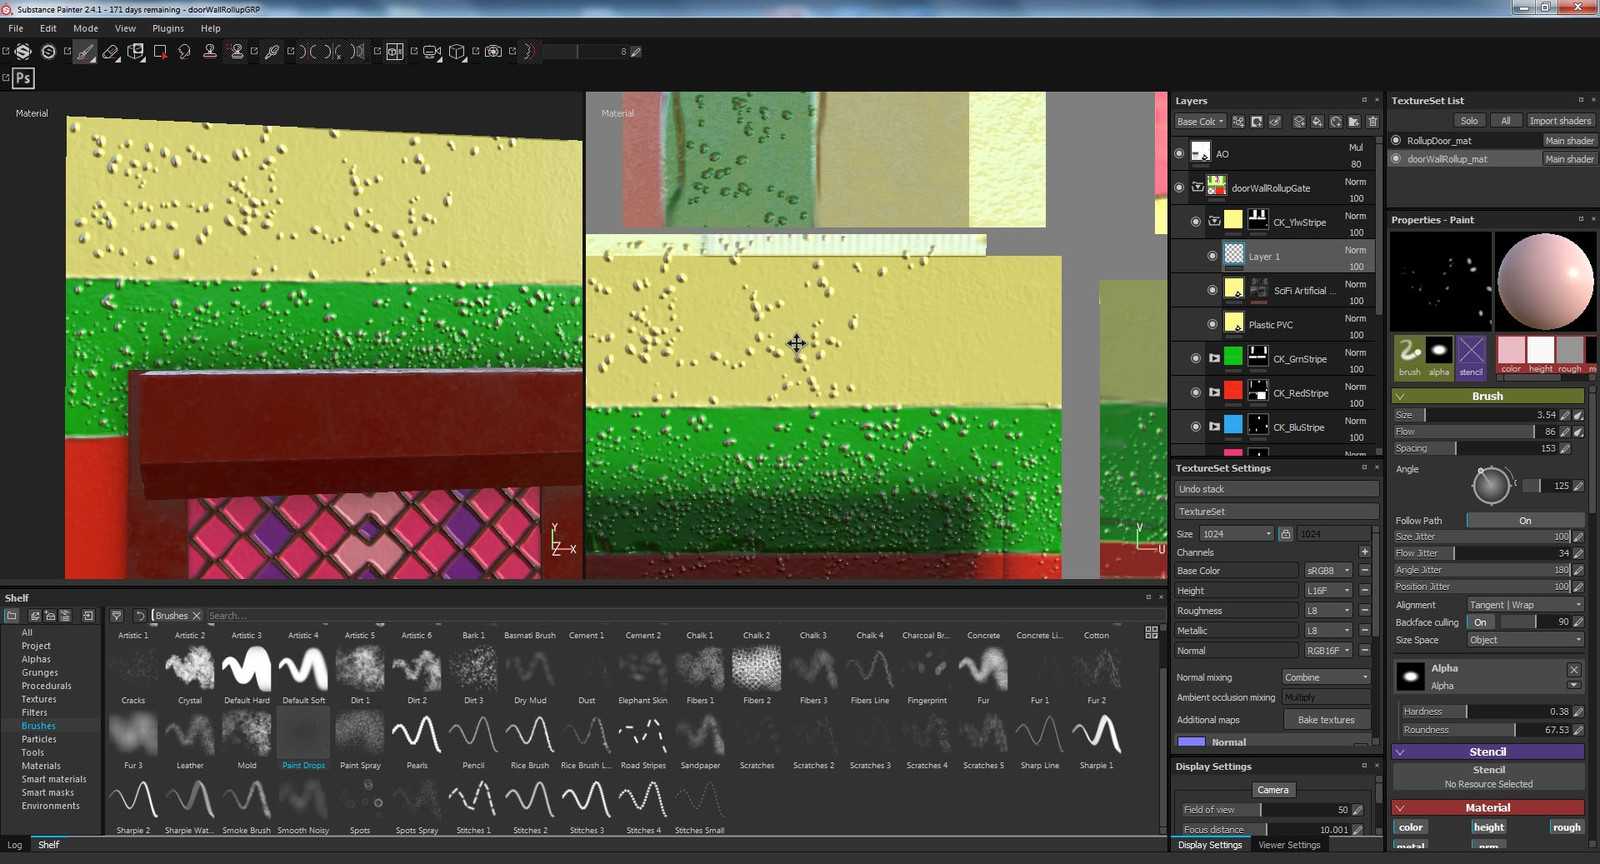Click the color swatch in Properties
Image resolution: width=1600 pixels, height=864 pixels.
pos(1511,349)
